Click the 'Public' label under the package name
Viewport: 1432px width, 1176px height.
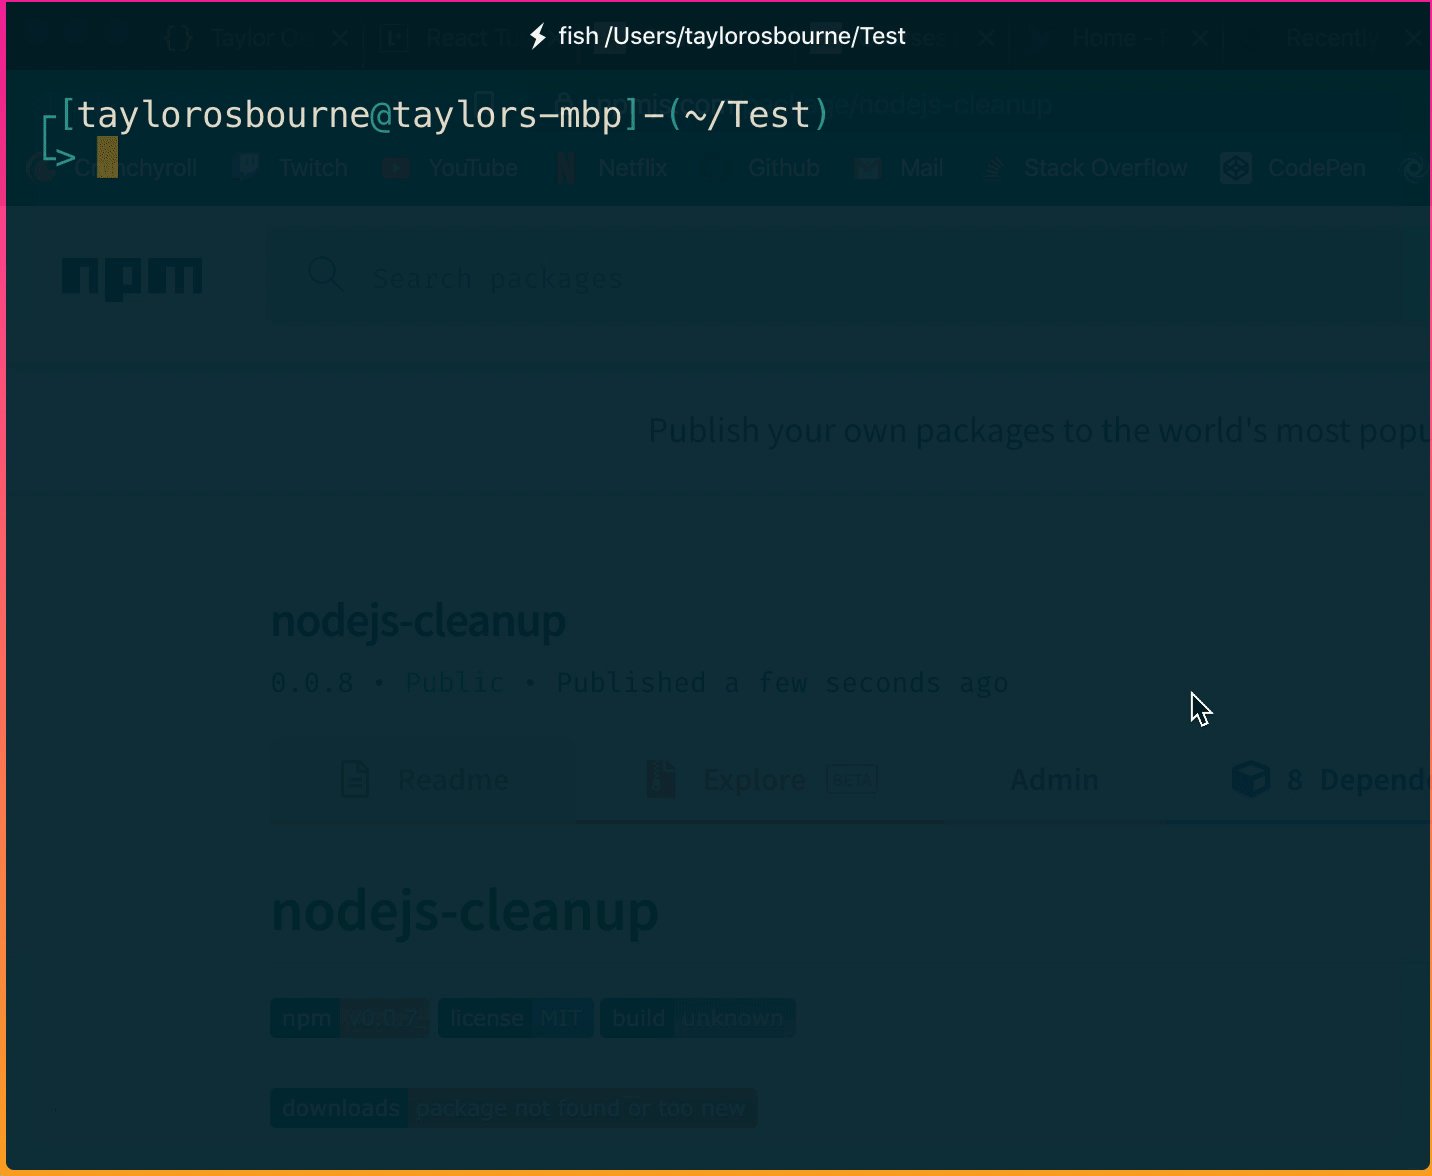(x=455, y=683)
